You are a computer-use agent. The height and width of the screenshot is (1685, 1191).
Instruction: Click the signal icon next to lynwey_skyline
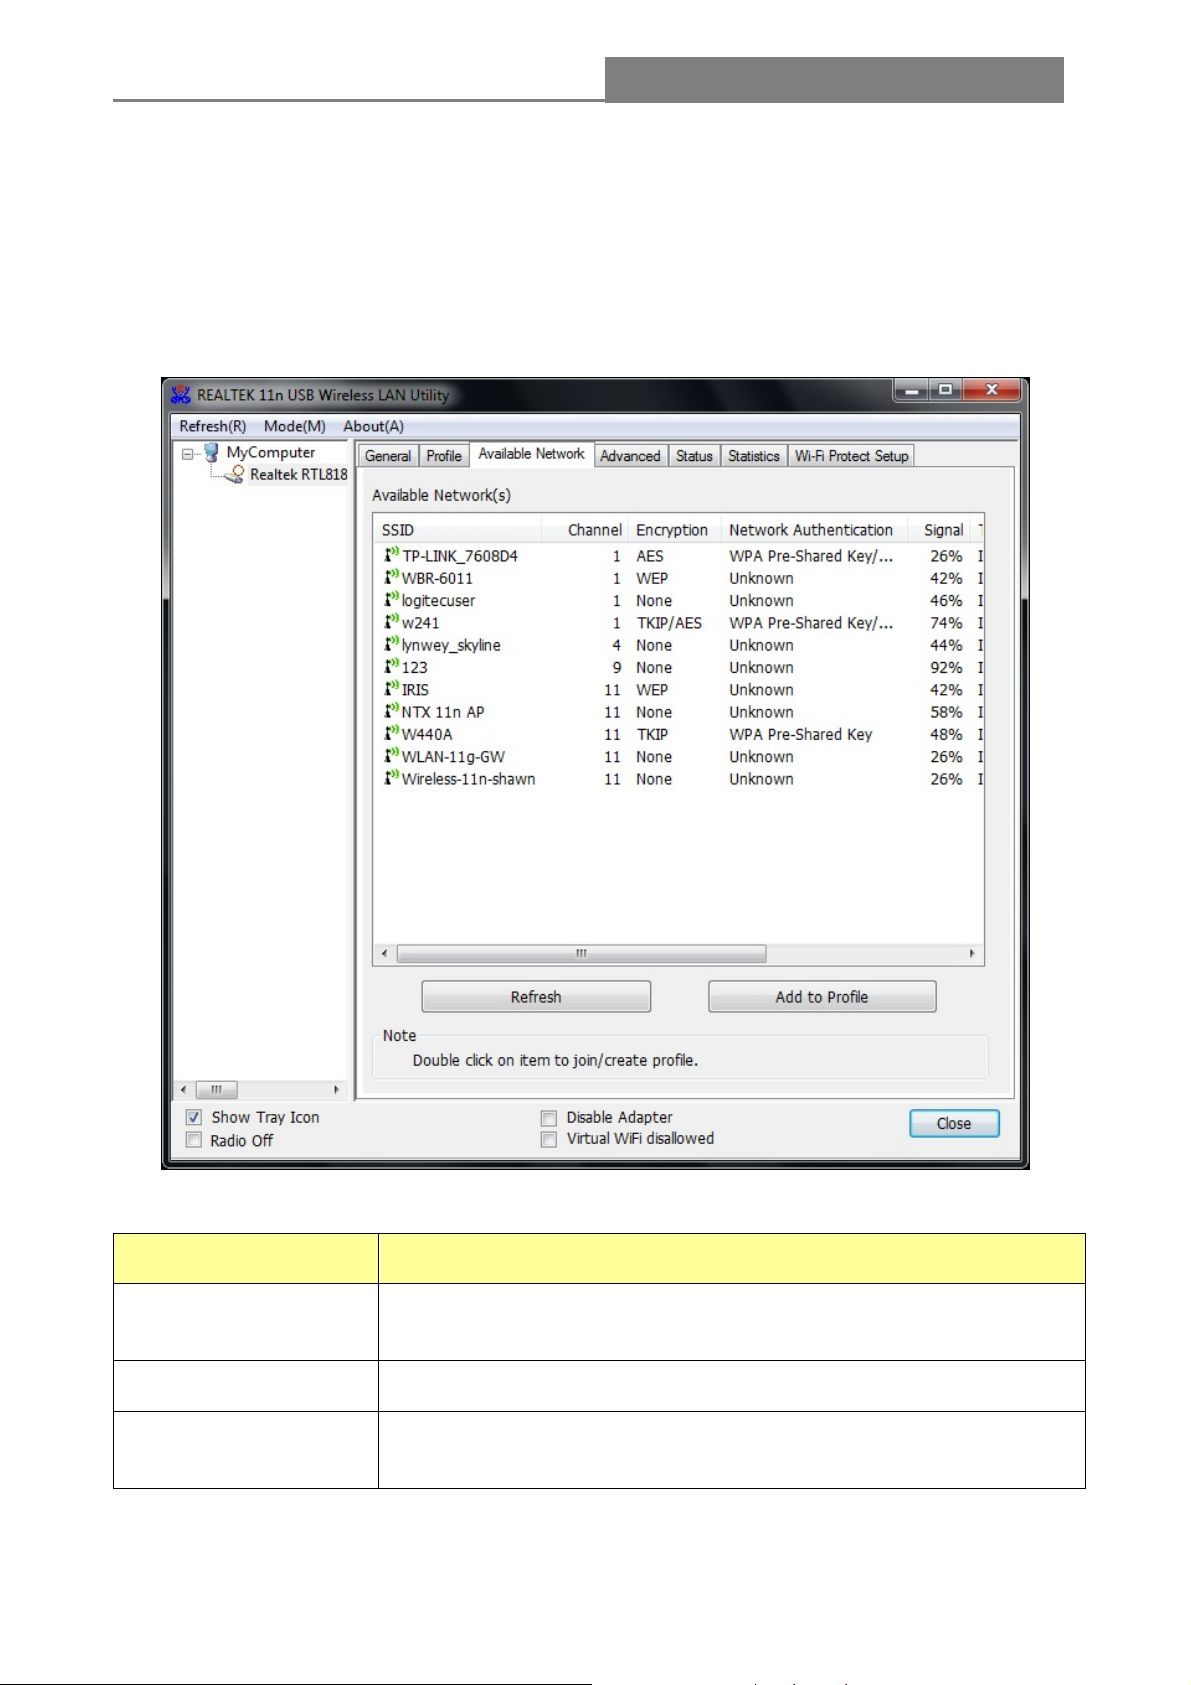392,645
